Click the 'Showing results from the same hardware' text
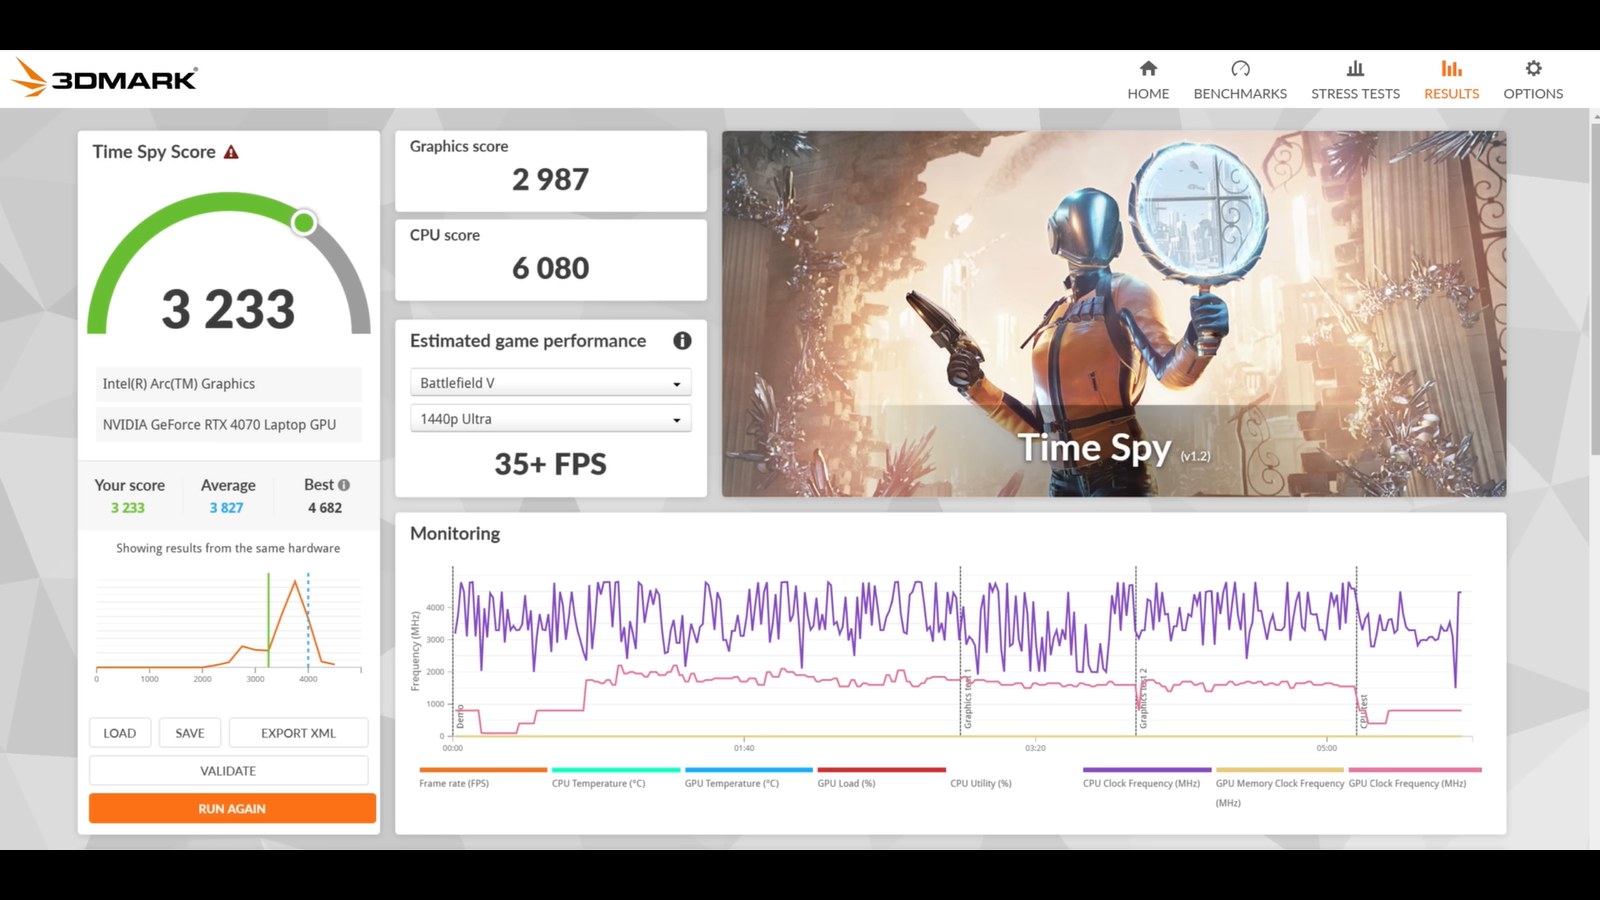Screen dimensions: 1600x900 click(228, 548)
